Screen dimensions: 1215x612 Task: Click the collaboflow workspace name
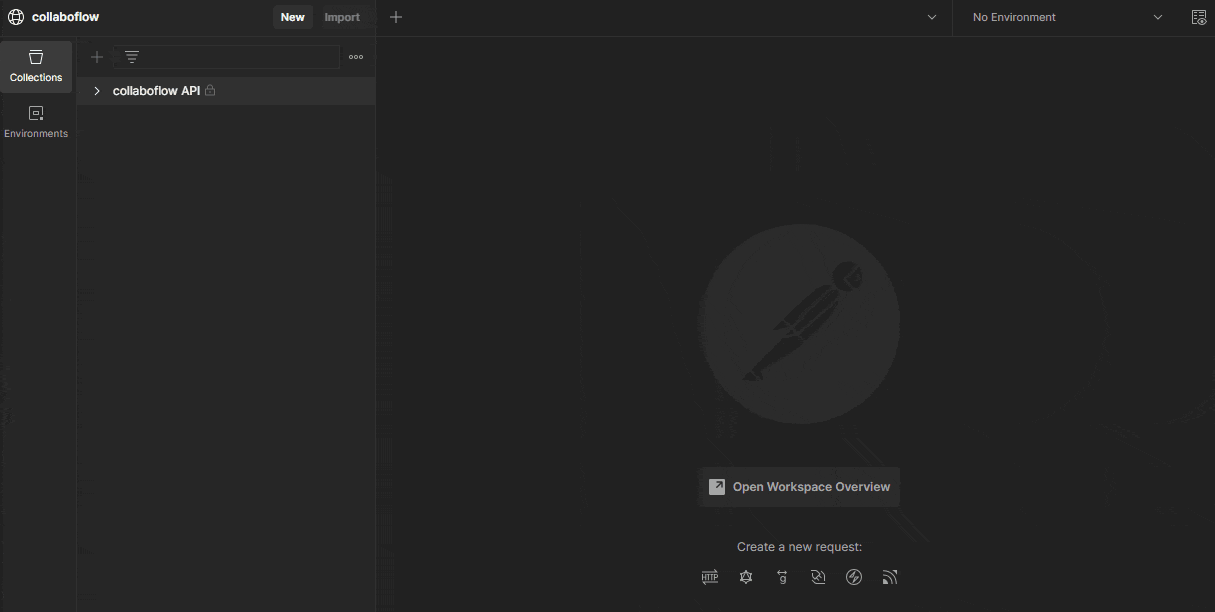(x=65, y=17)
